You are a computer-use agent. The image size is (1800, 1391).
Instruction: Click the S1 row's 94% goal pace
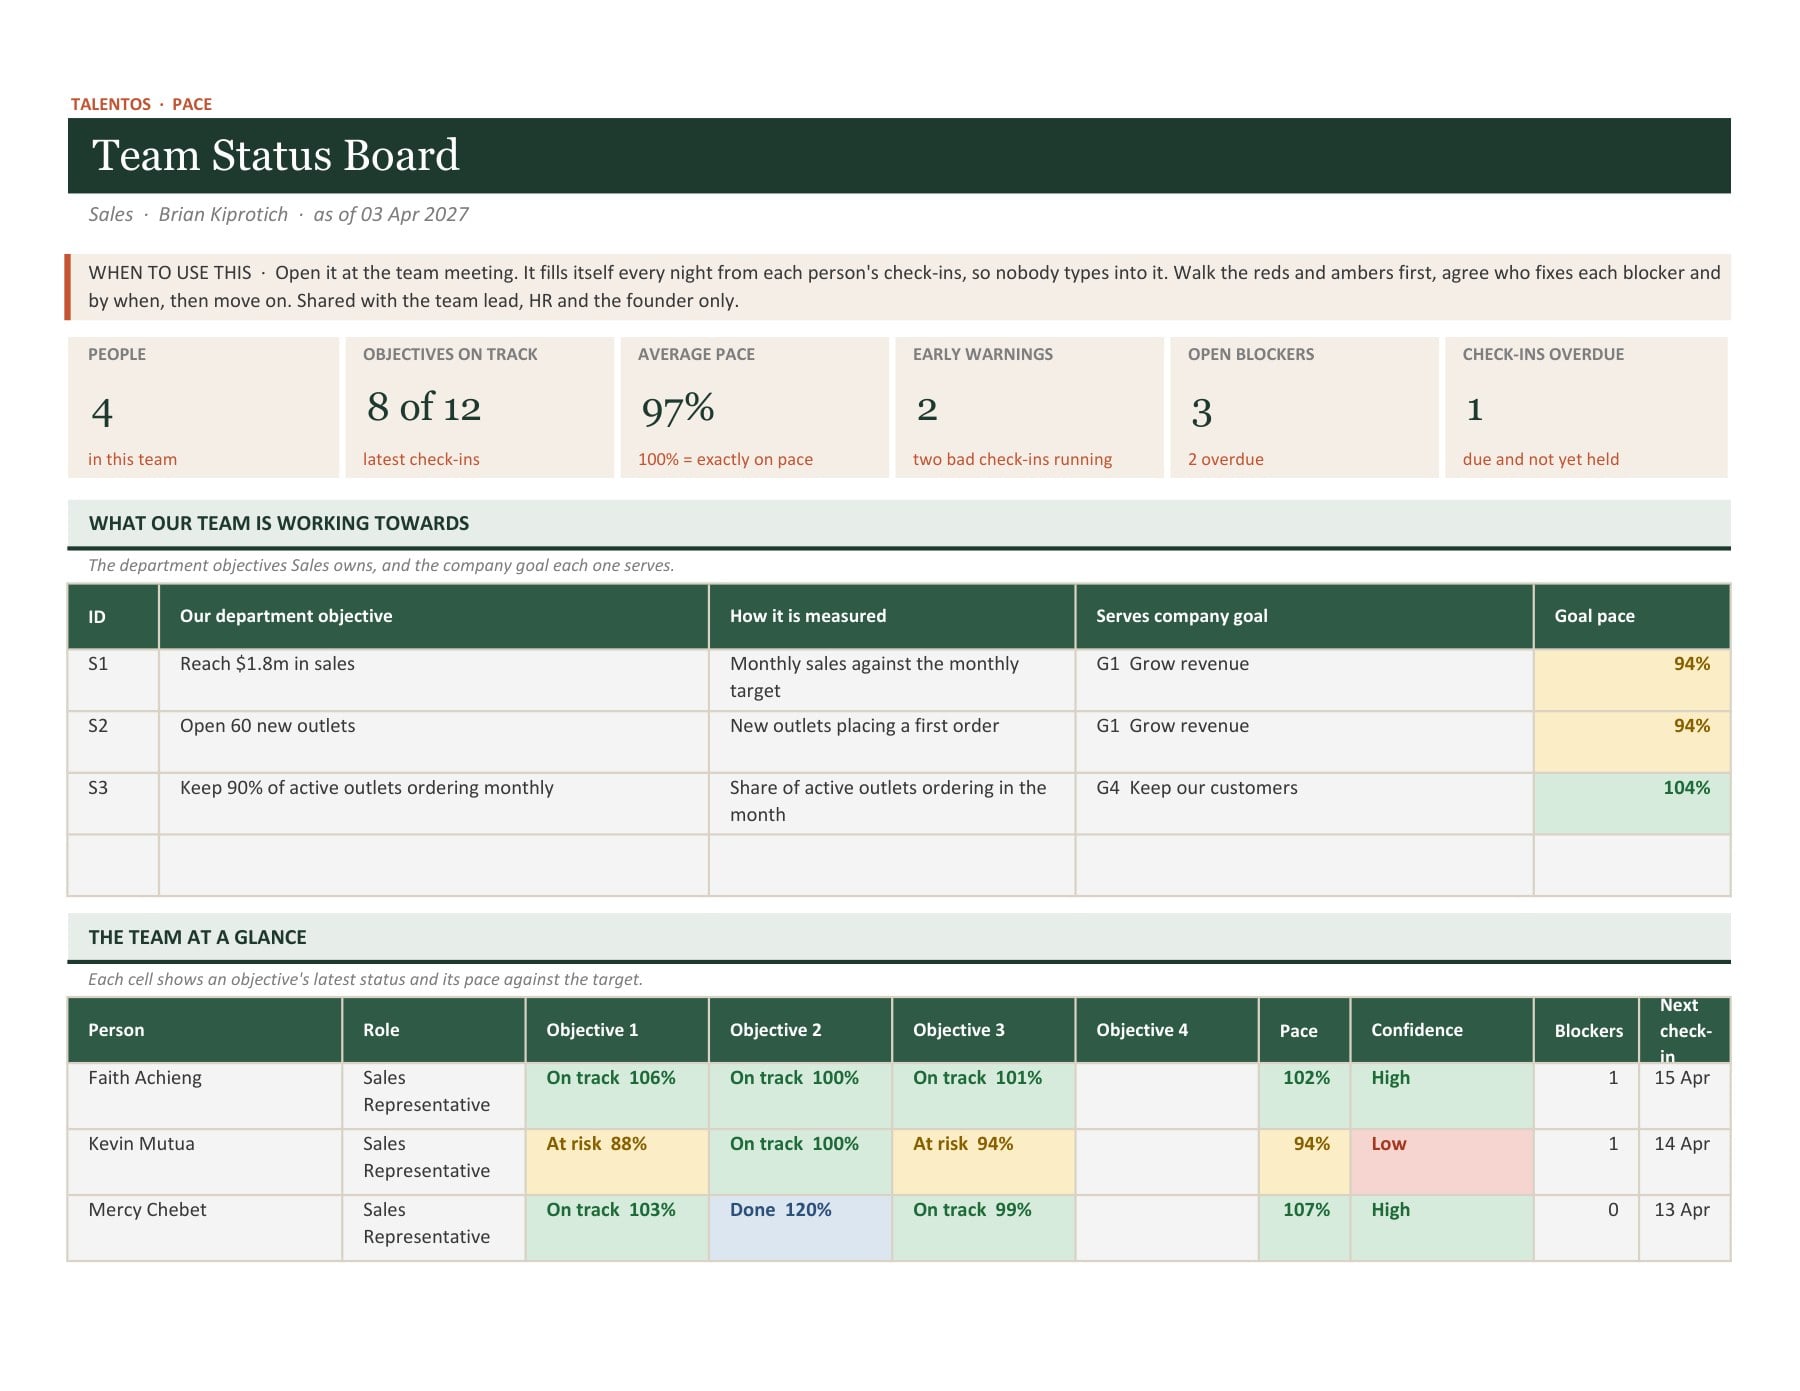click(x=1632, y=680)
